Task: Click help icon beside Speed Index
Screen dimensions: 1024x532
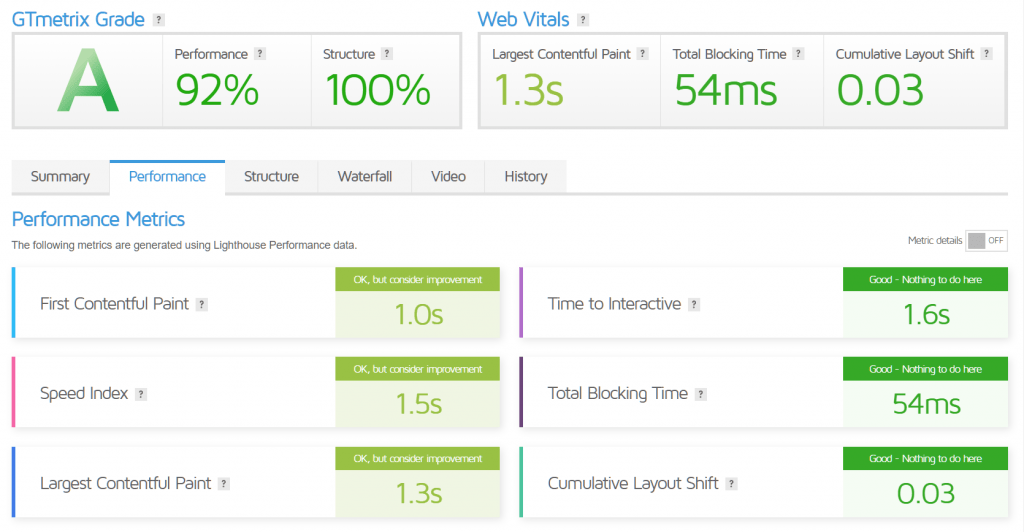Action: click(141, 394)
